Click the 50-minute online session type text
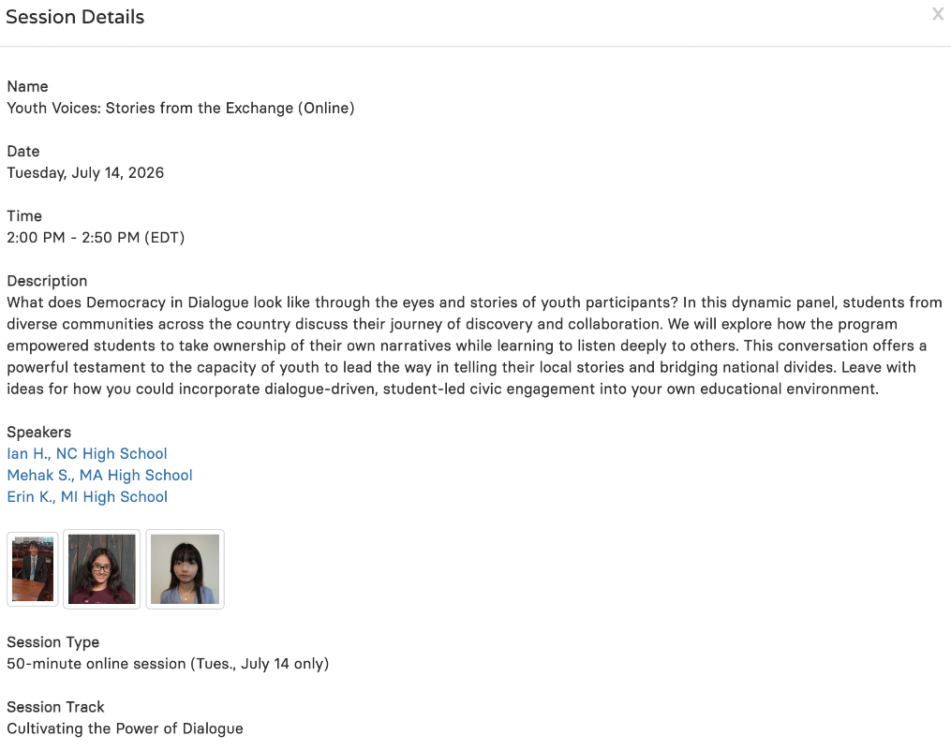951x750 pixels. (x=168, y=664)
